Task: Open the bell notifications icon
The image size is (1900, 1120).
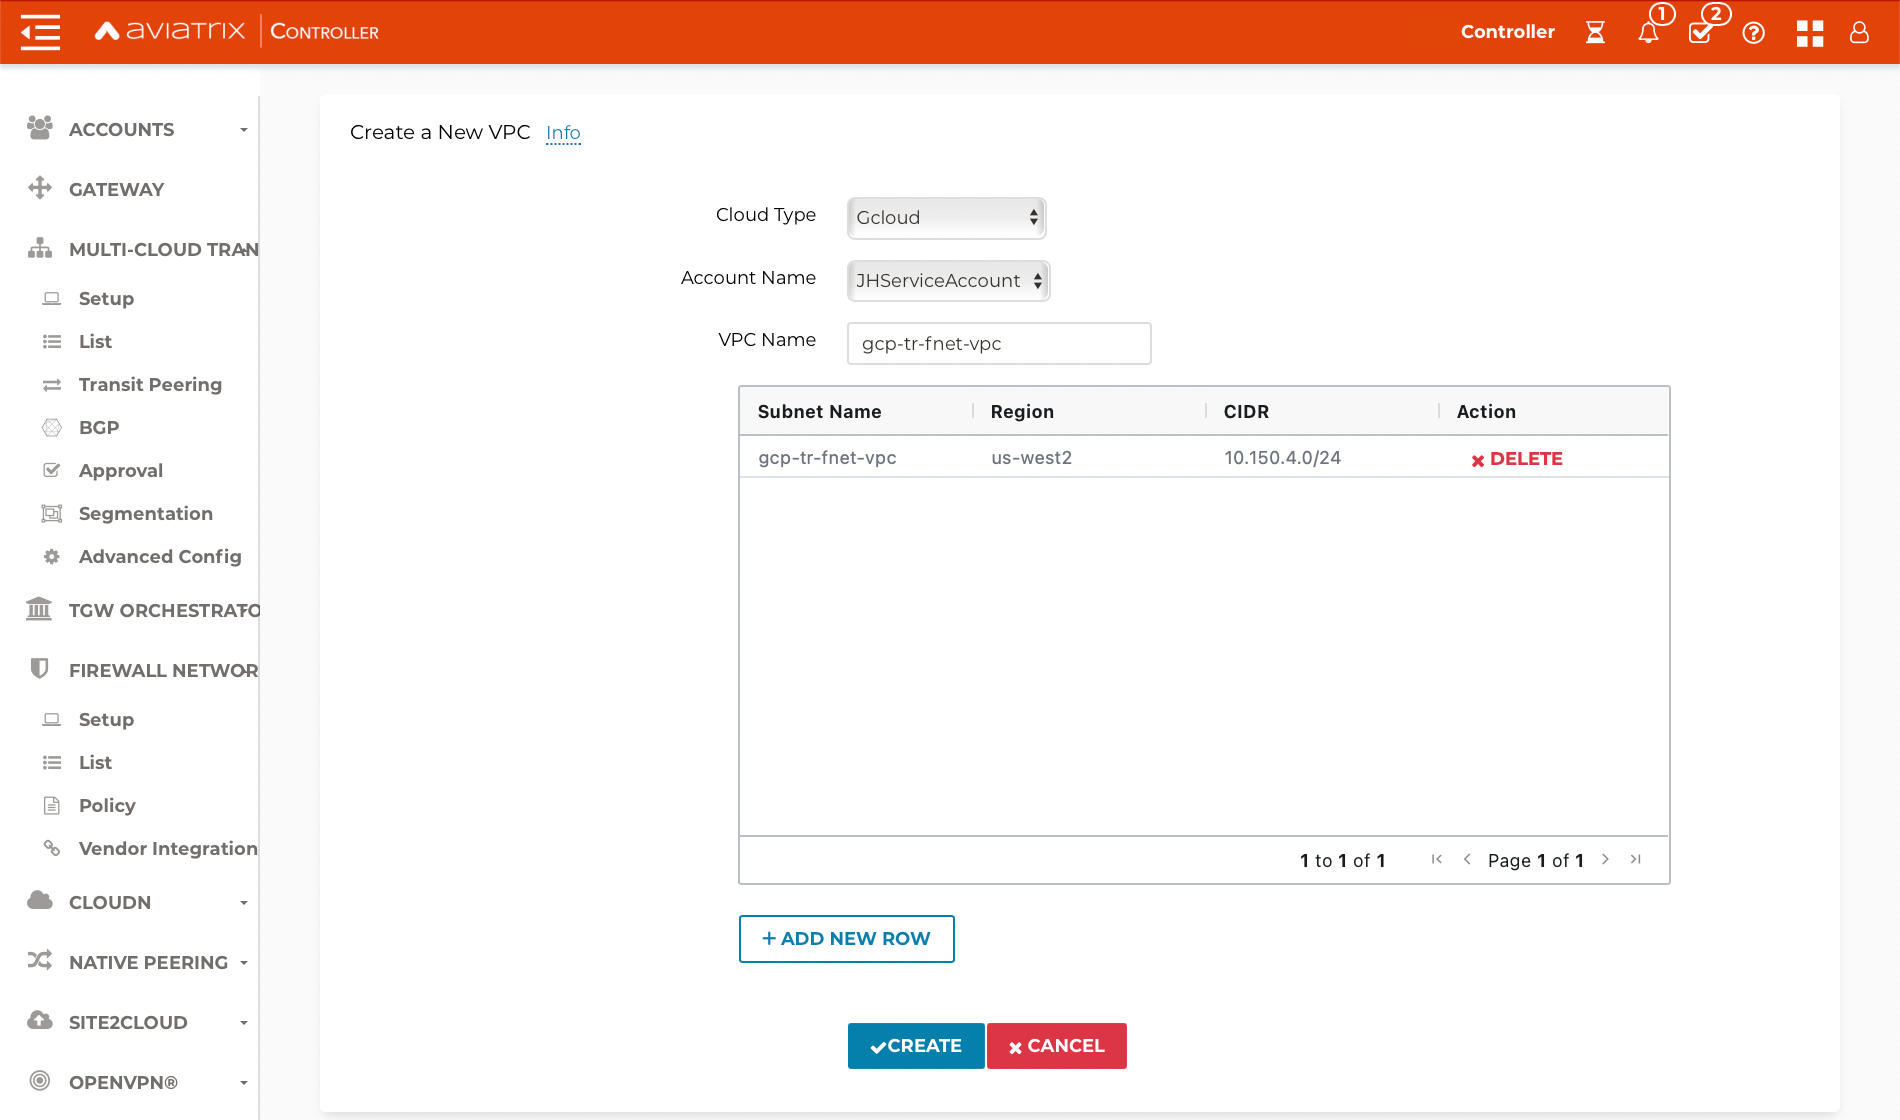Action: click(1649, 32)
